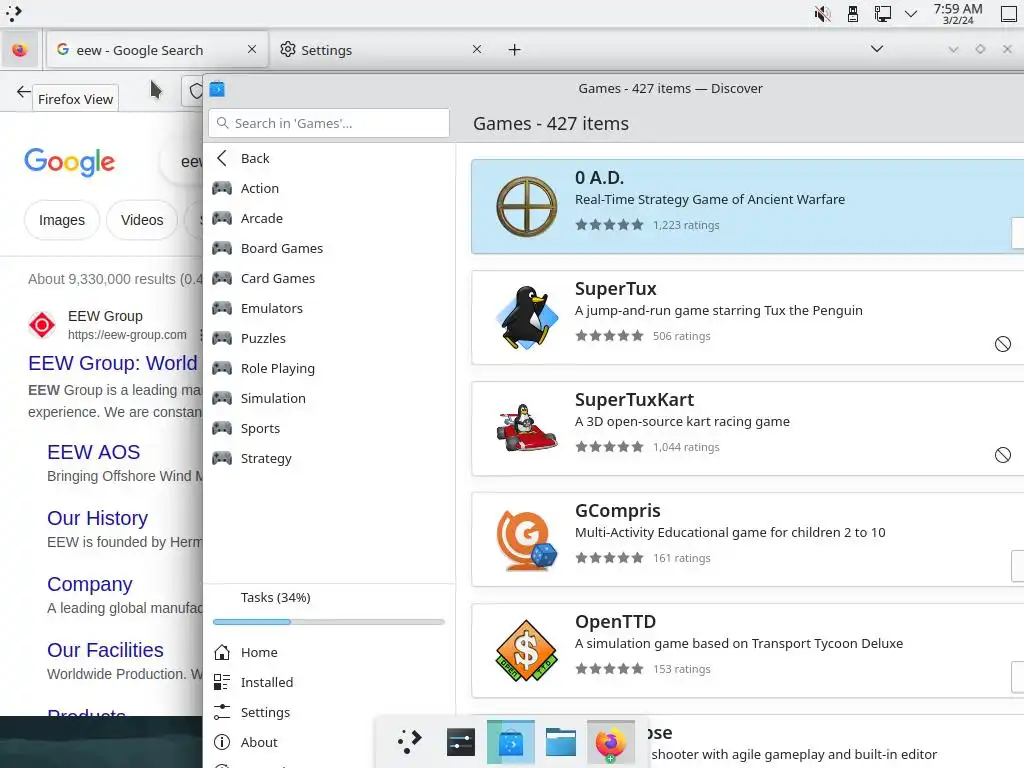Open the Role Playing category

click(x=328, y=368)
